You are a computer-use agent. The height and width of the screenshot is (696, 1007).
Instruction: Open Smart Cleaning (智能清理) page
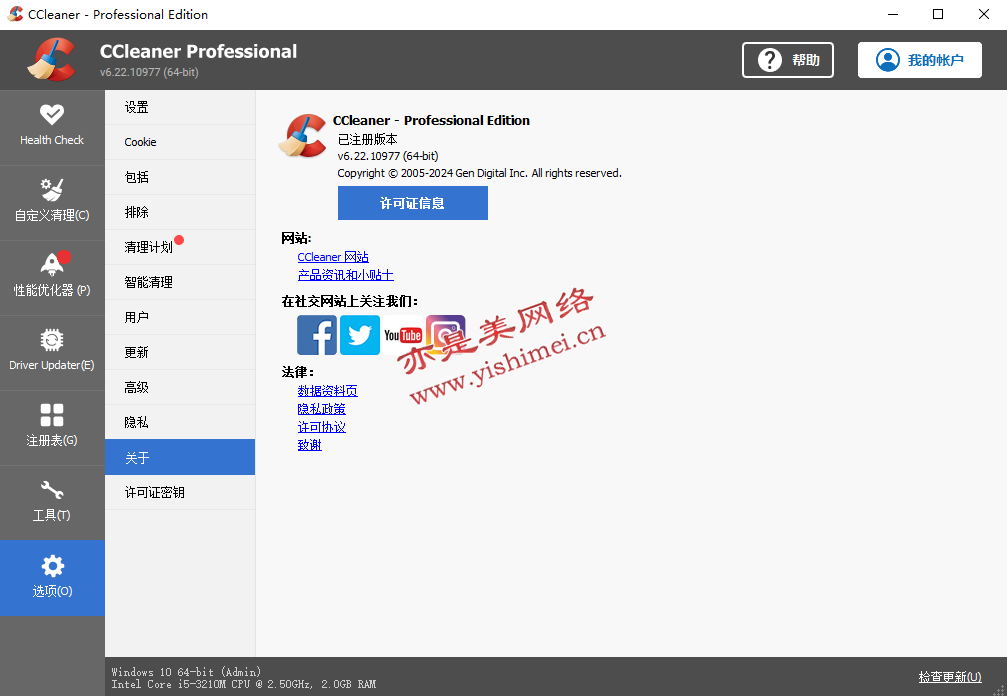point(180,282)
